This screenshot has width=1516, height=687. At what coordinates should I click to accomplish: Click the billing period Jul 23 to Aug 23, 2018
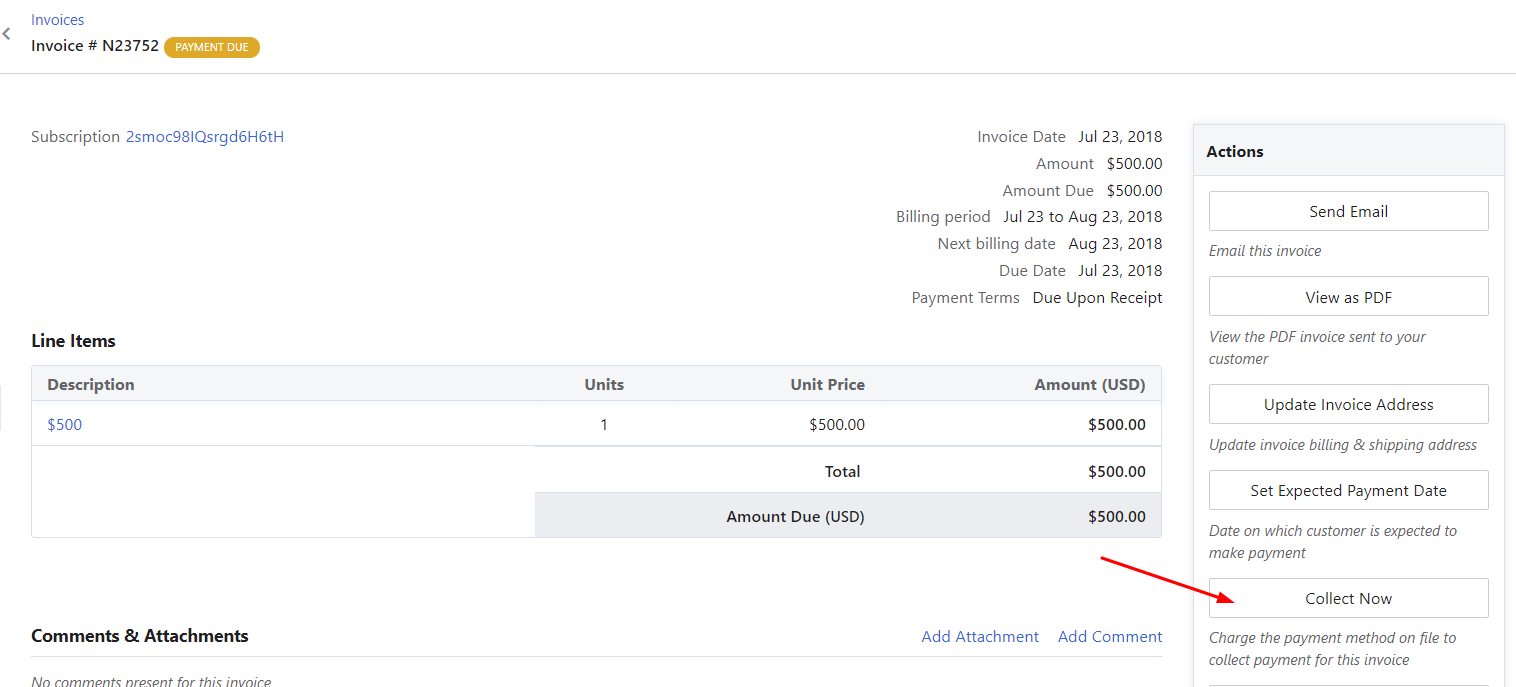click(x=1083, y=217)
